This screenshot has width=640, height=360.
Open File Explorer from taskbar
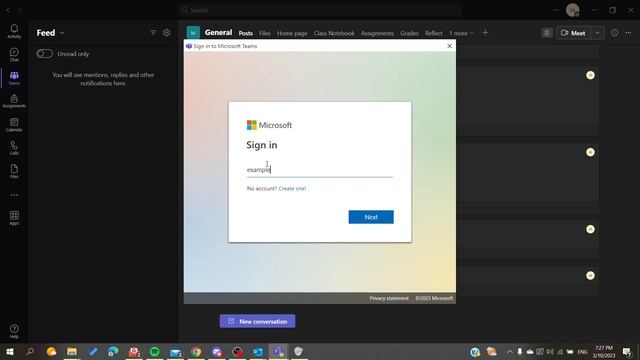tap(72, 351)
